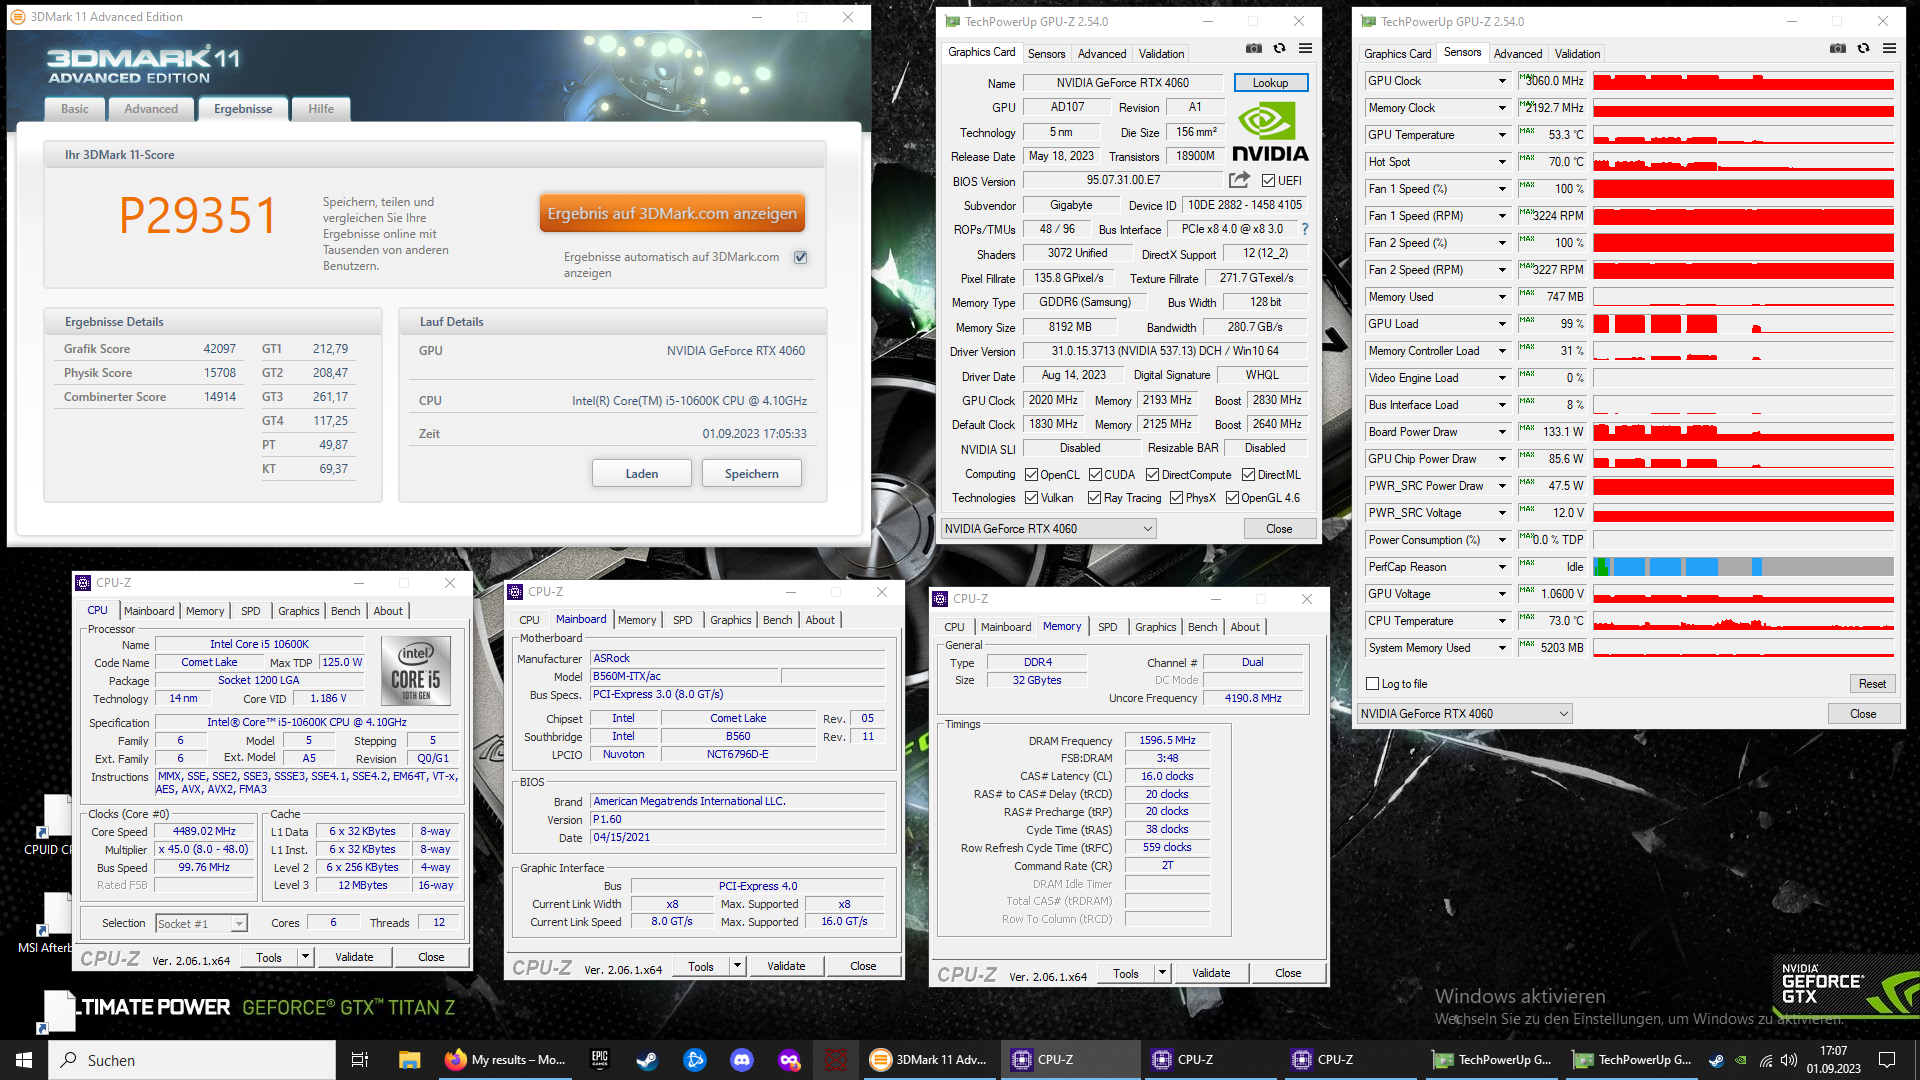The image size is (1920, 1080).
Task: Click the BIOS export share icon
Action: tap(1239, 180)
